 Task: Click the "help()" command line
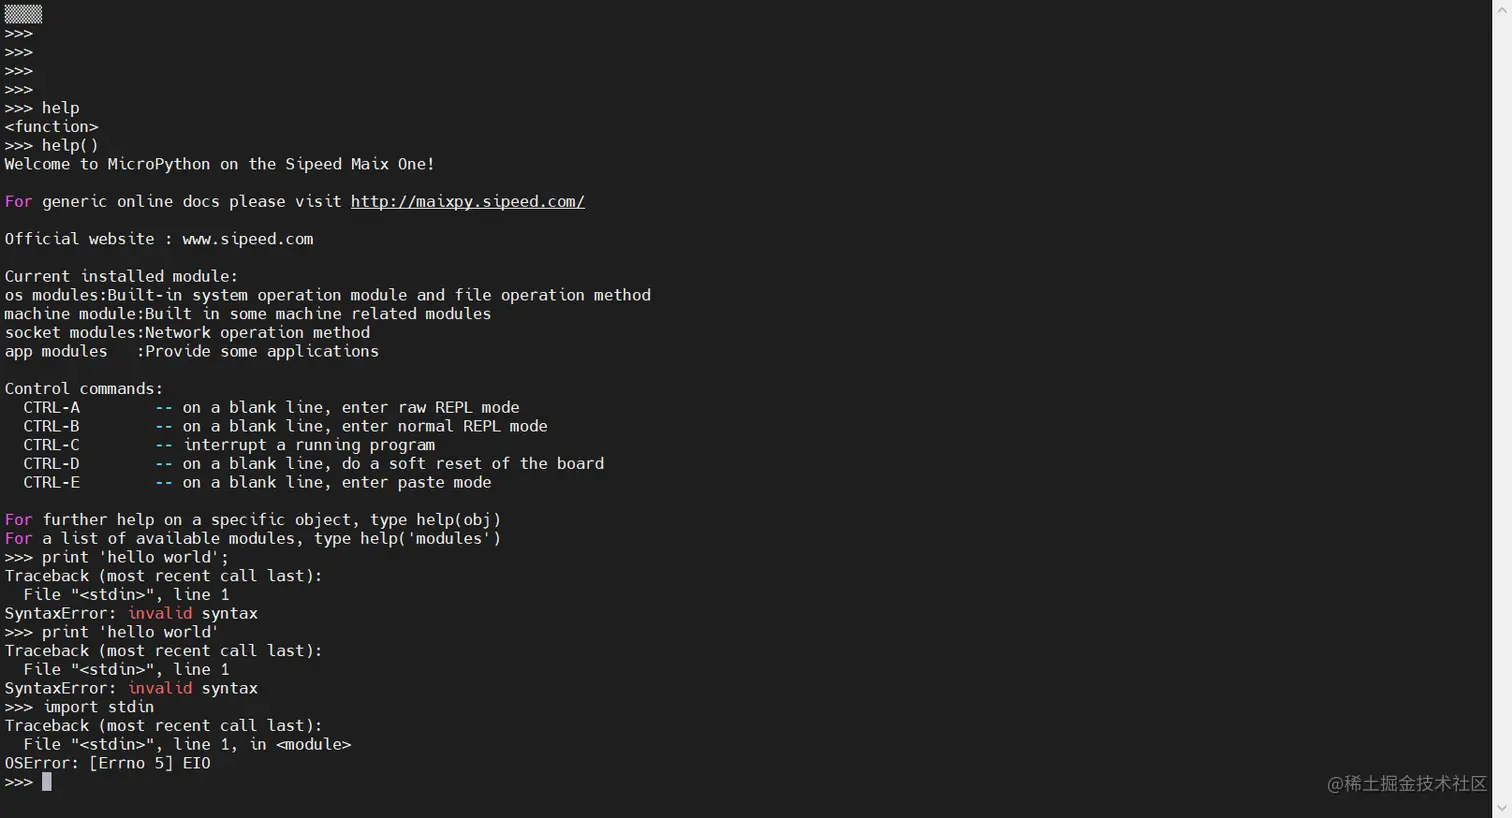69,146
